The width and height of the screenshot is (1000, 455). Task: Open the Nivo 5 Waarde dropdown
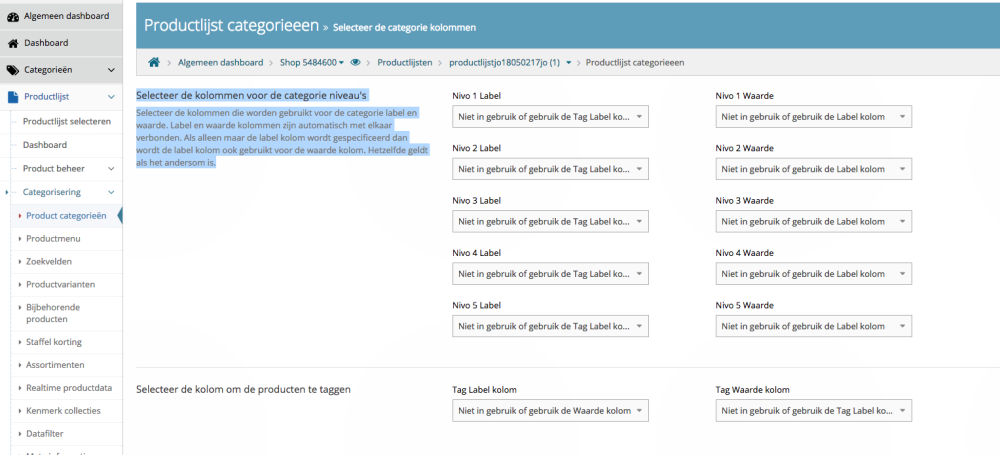pos(813,325)
